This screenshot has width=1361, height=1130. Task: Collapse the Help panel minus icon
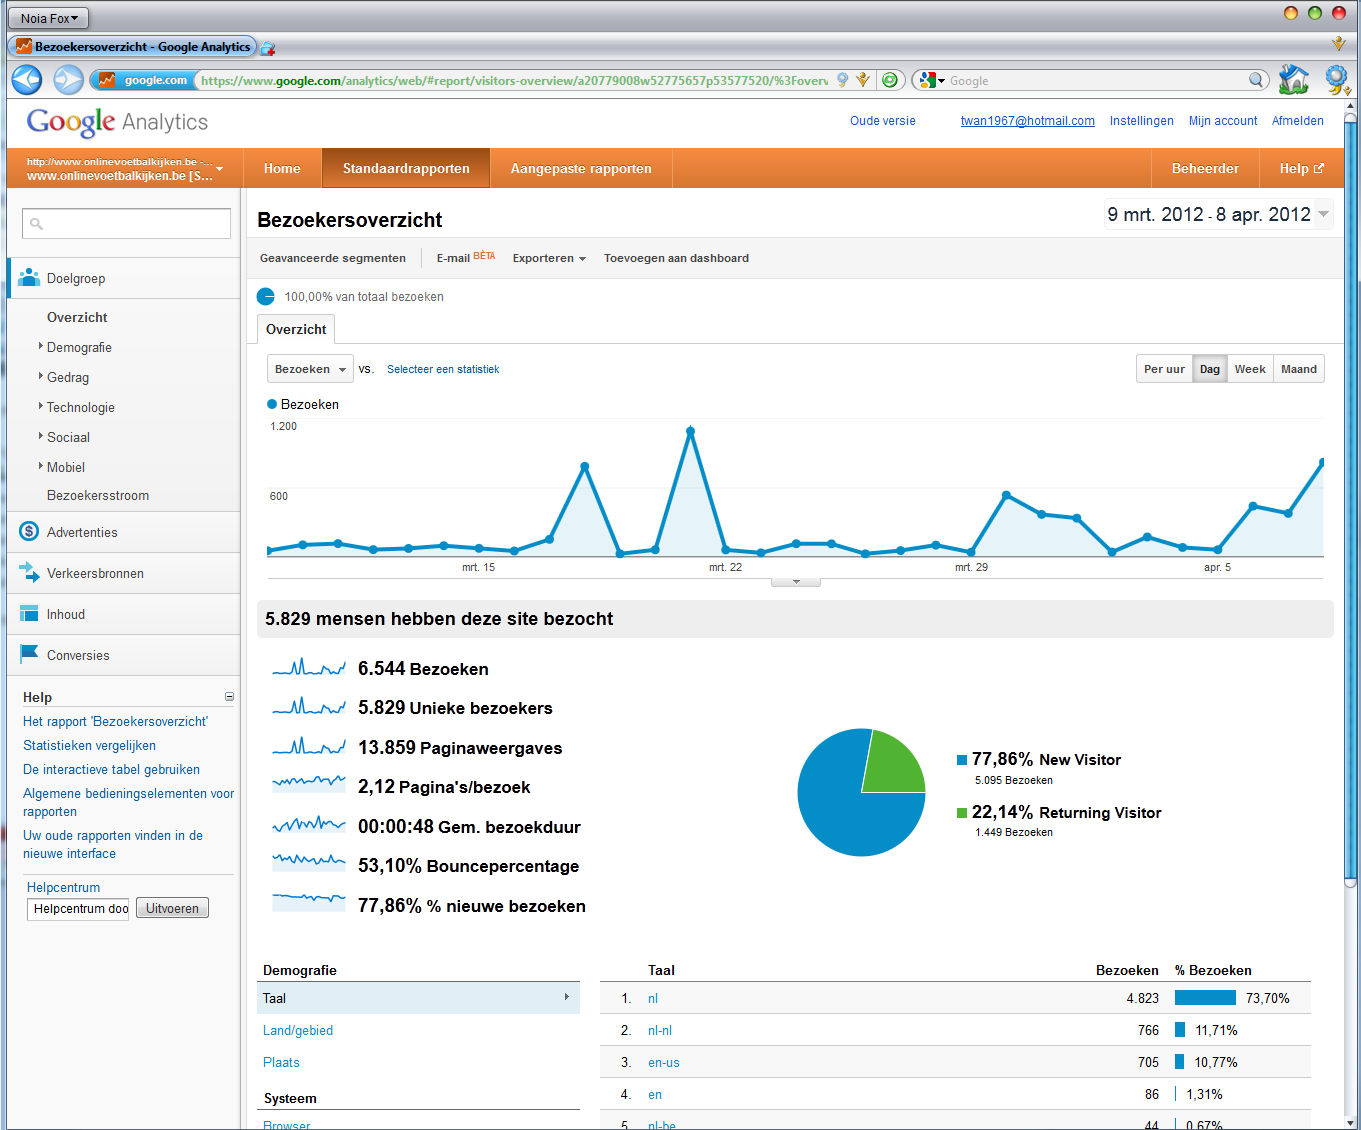click(229, 697)
